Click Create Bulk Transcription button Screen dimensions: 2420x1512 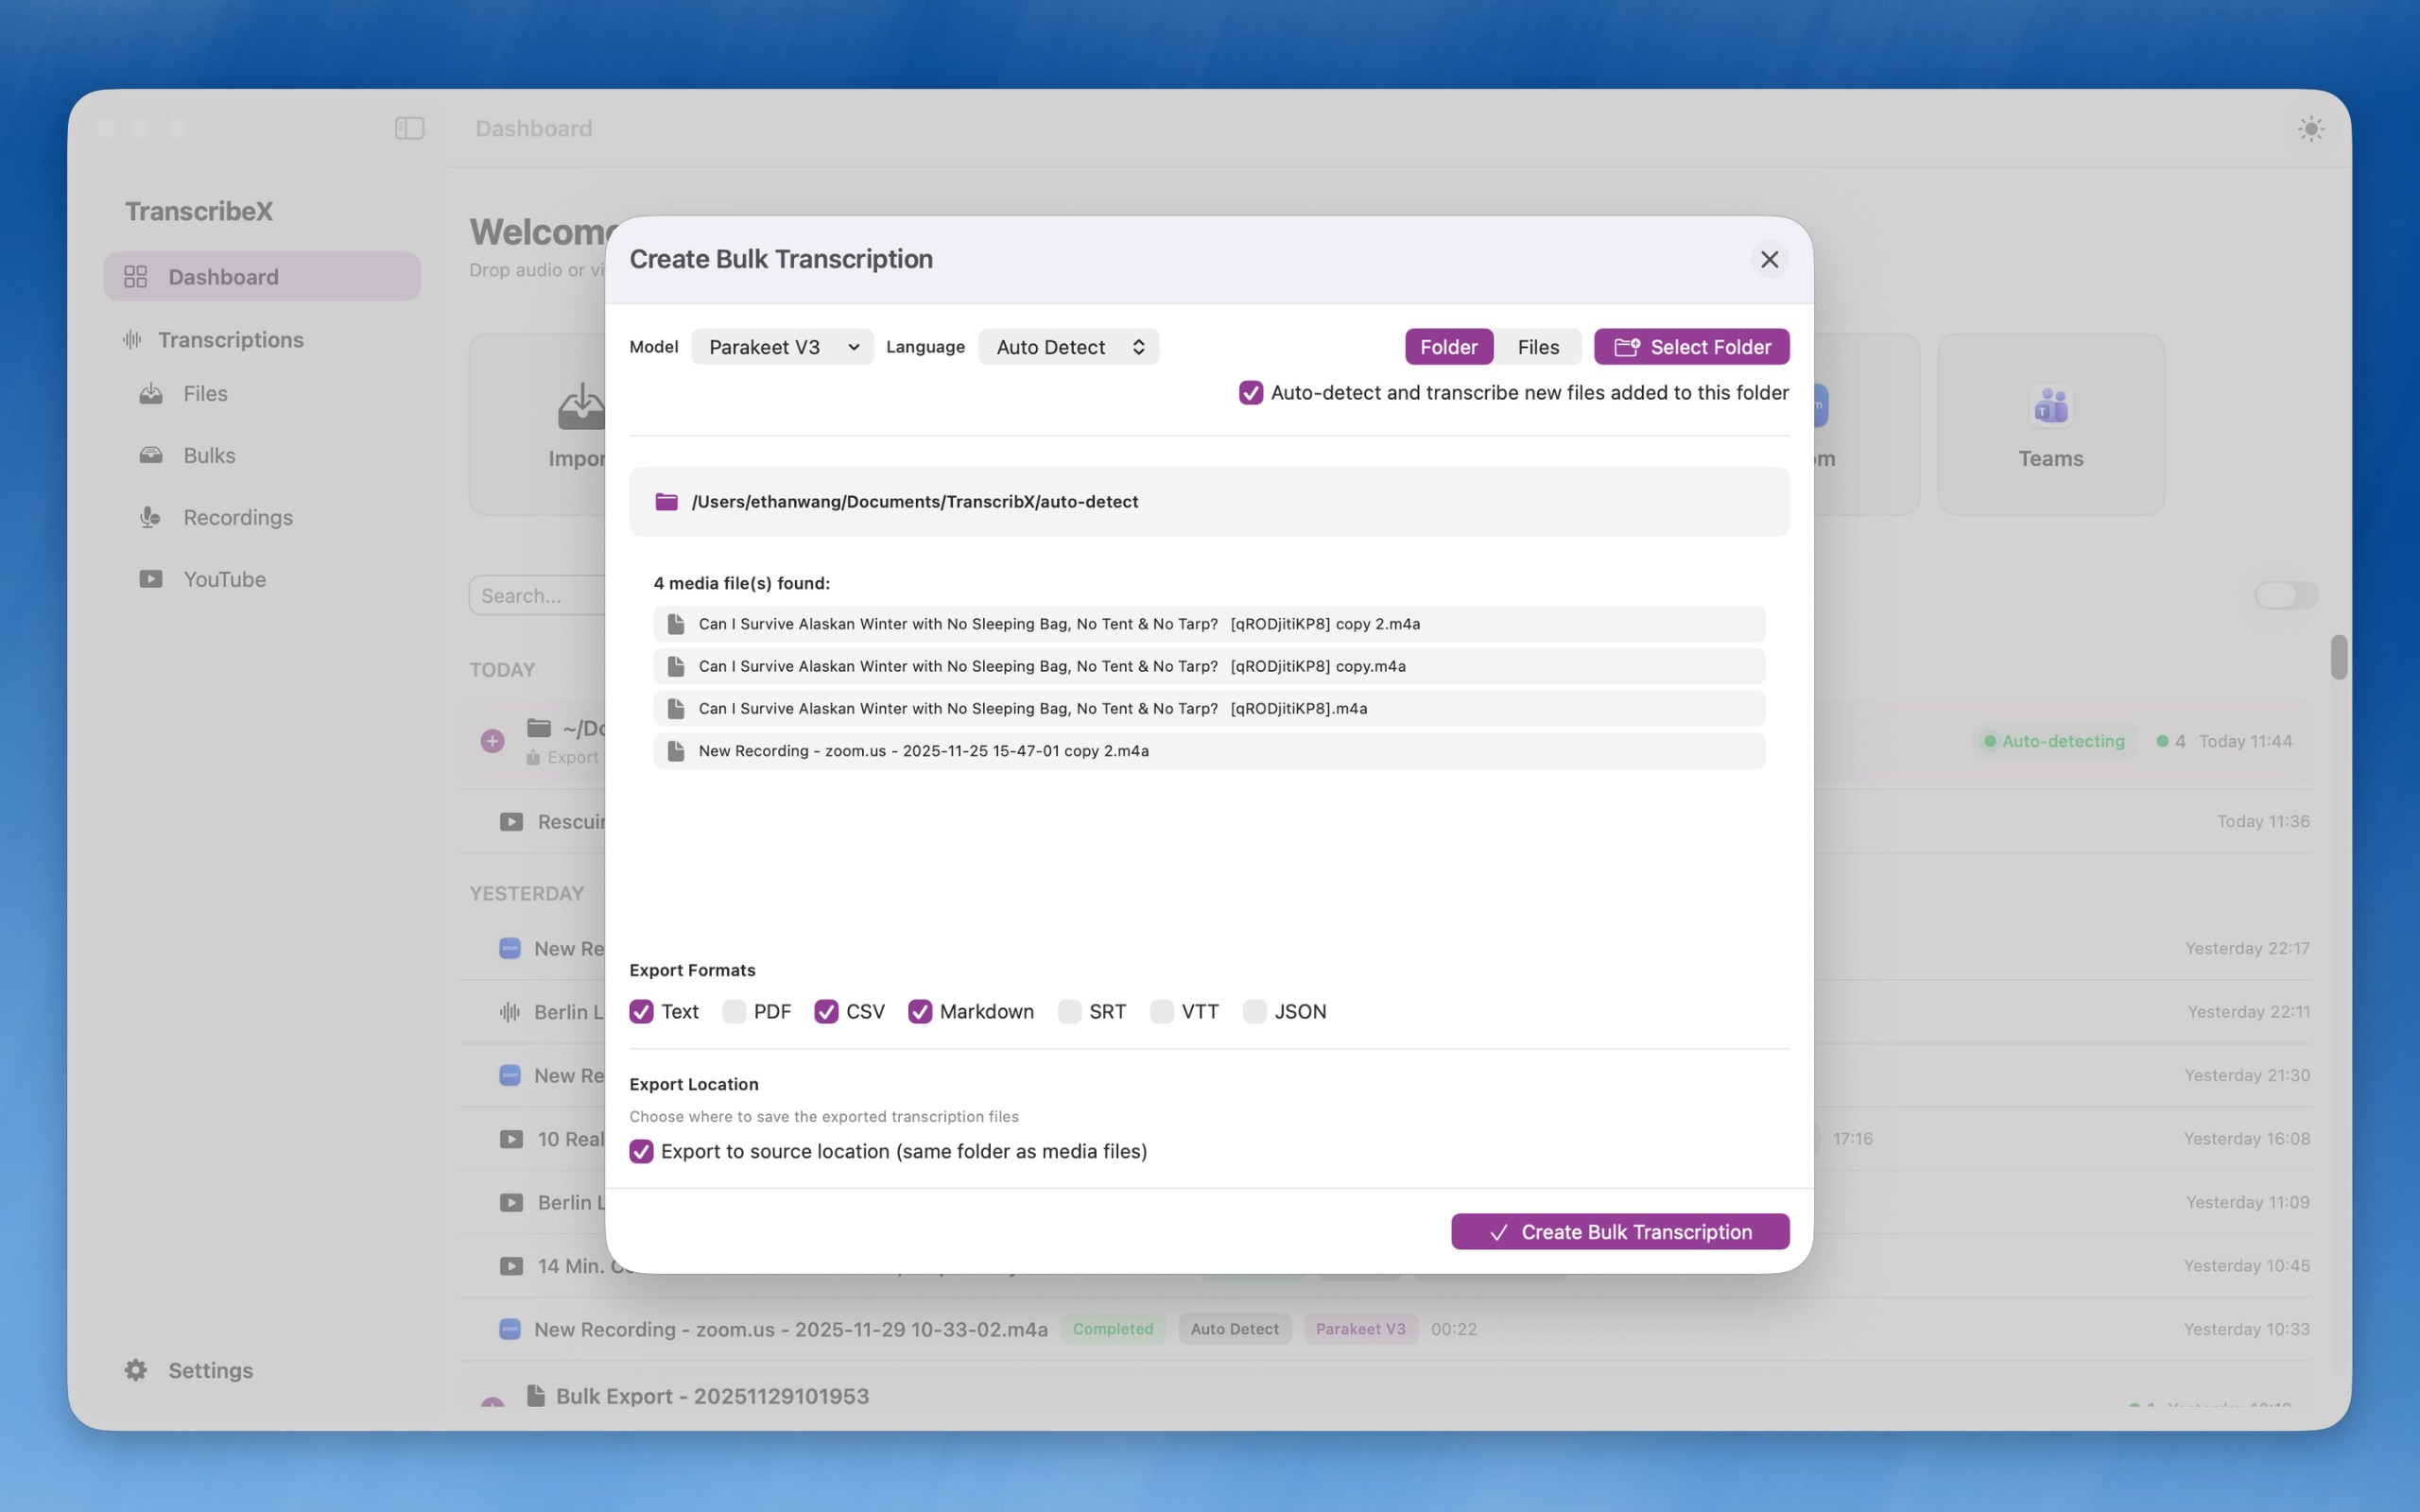tap(1619, 1231)
